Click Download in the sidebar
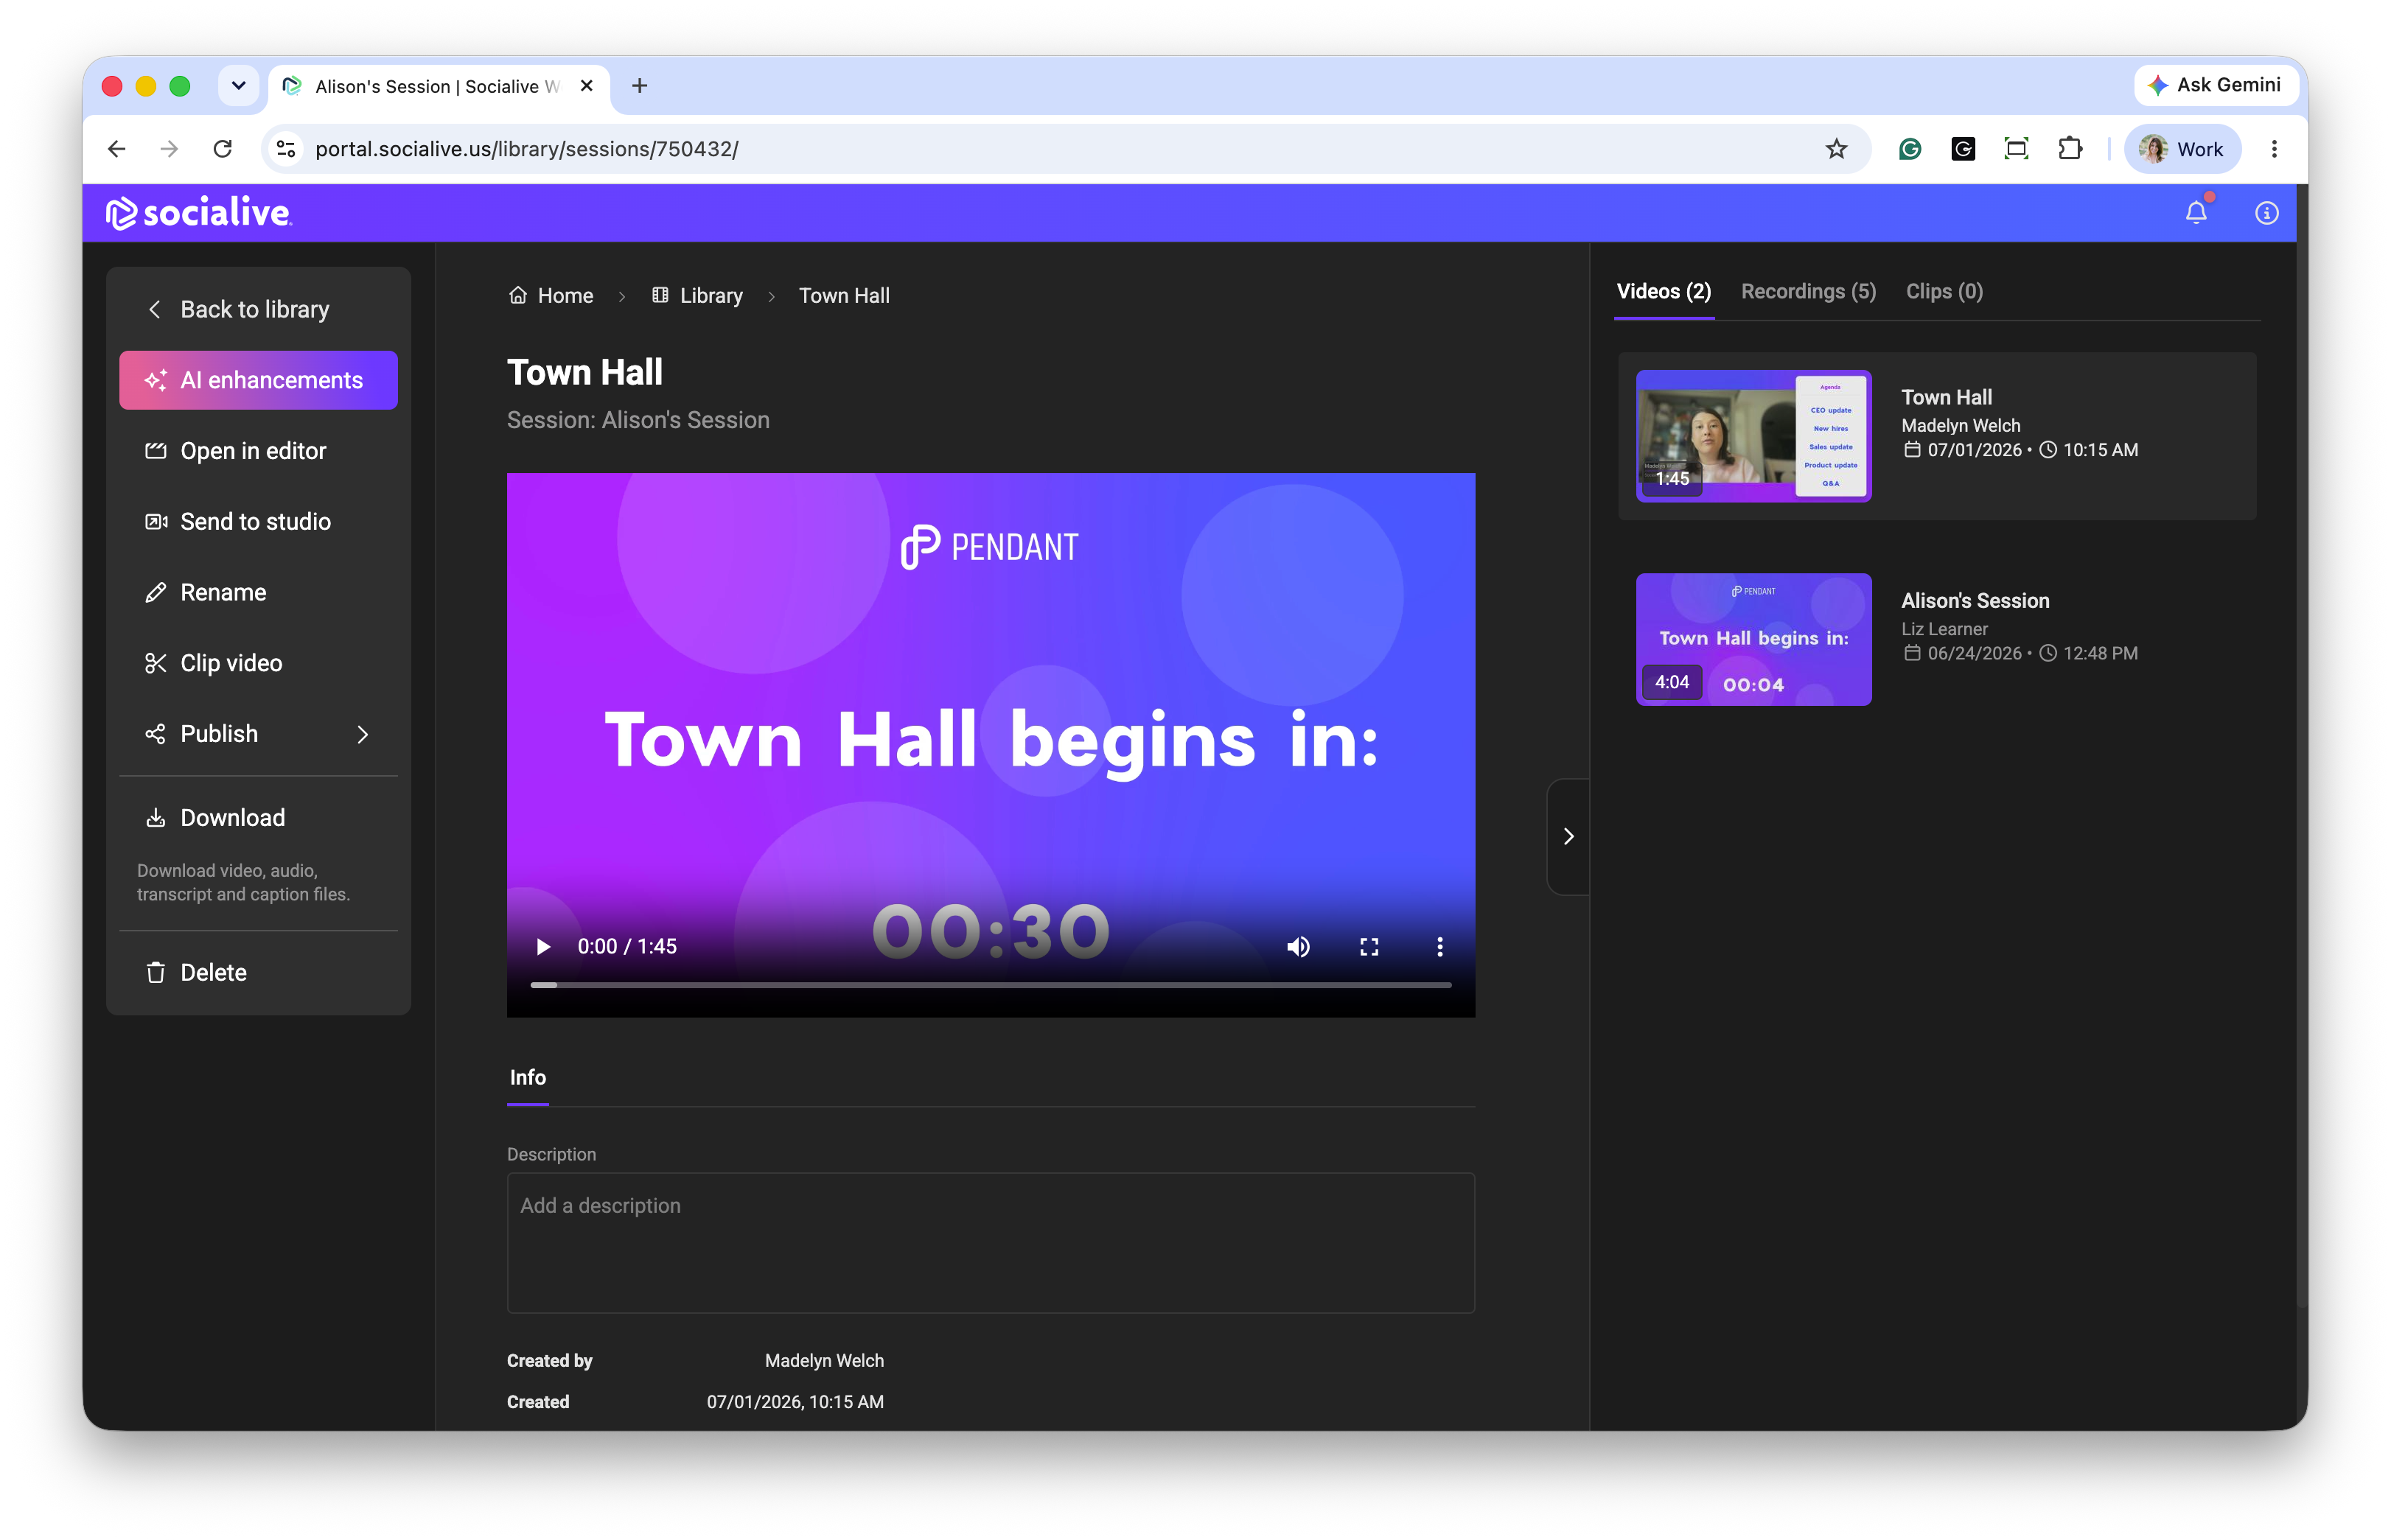The height and width of the screenshot is (1540, 2391). (258, 818)
